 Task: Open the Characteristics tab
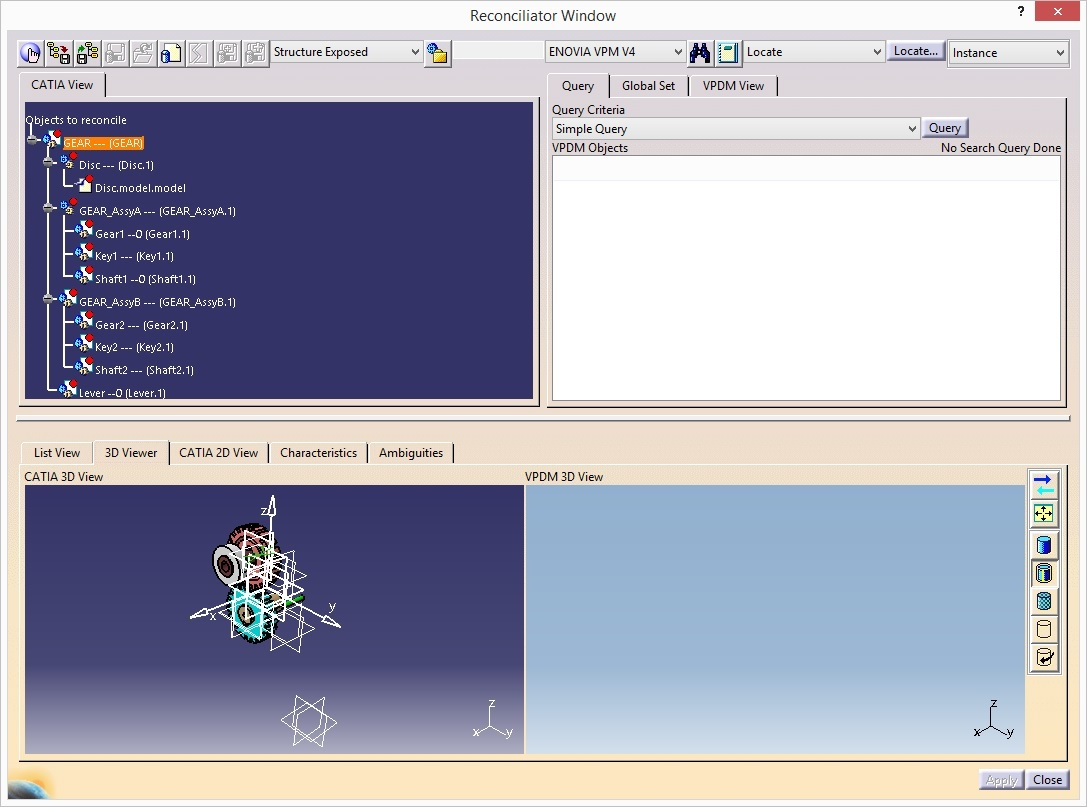(318, 453)
